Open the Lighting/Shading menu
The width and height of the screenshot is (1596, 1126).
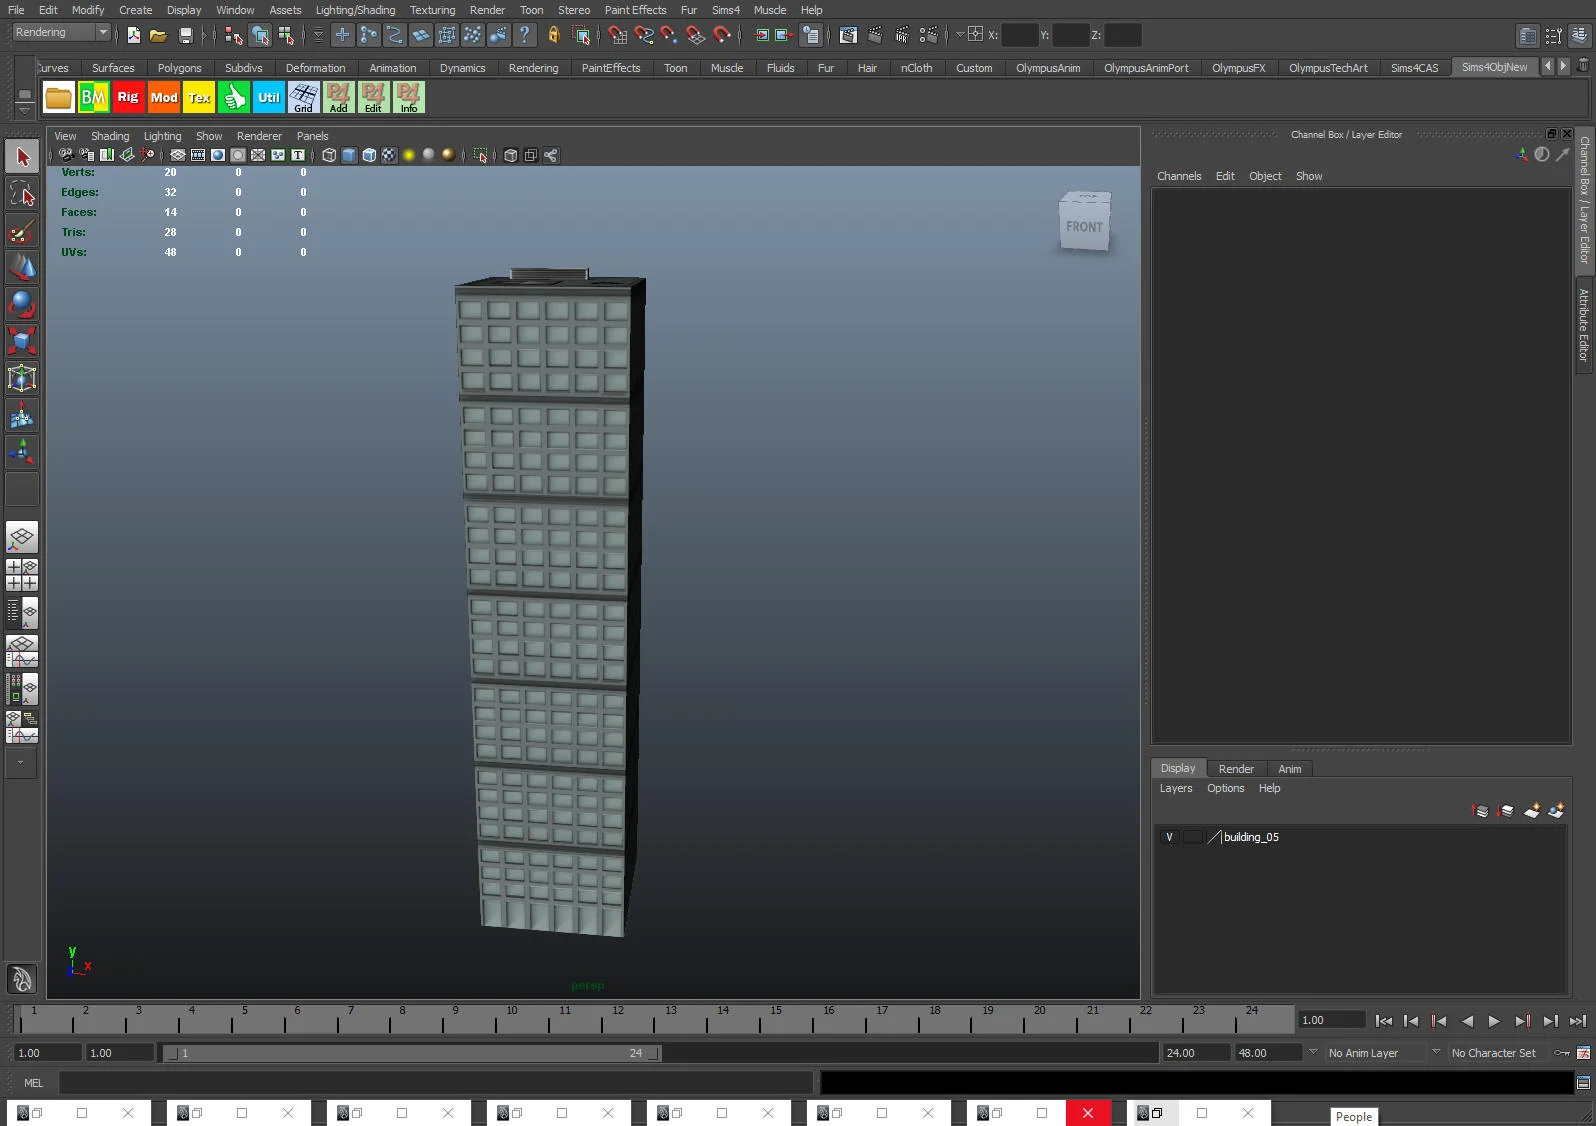coord(355,10)
